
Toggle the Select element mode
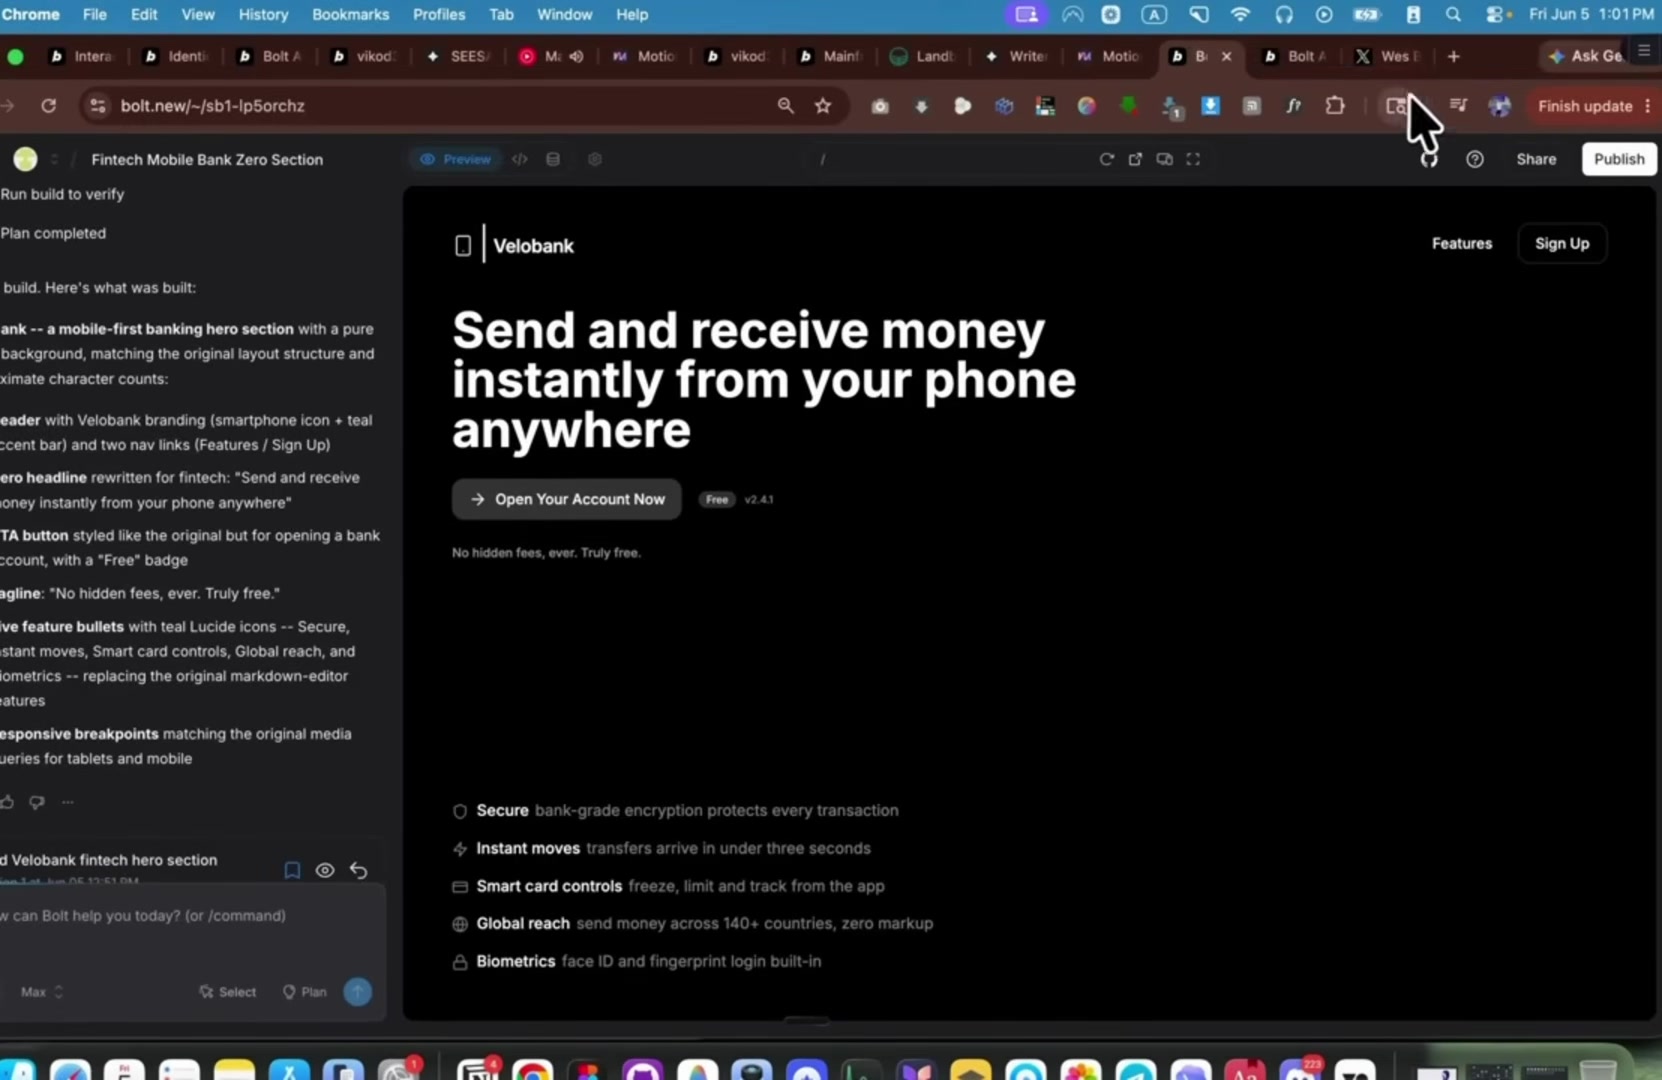pos(228,992)
